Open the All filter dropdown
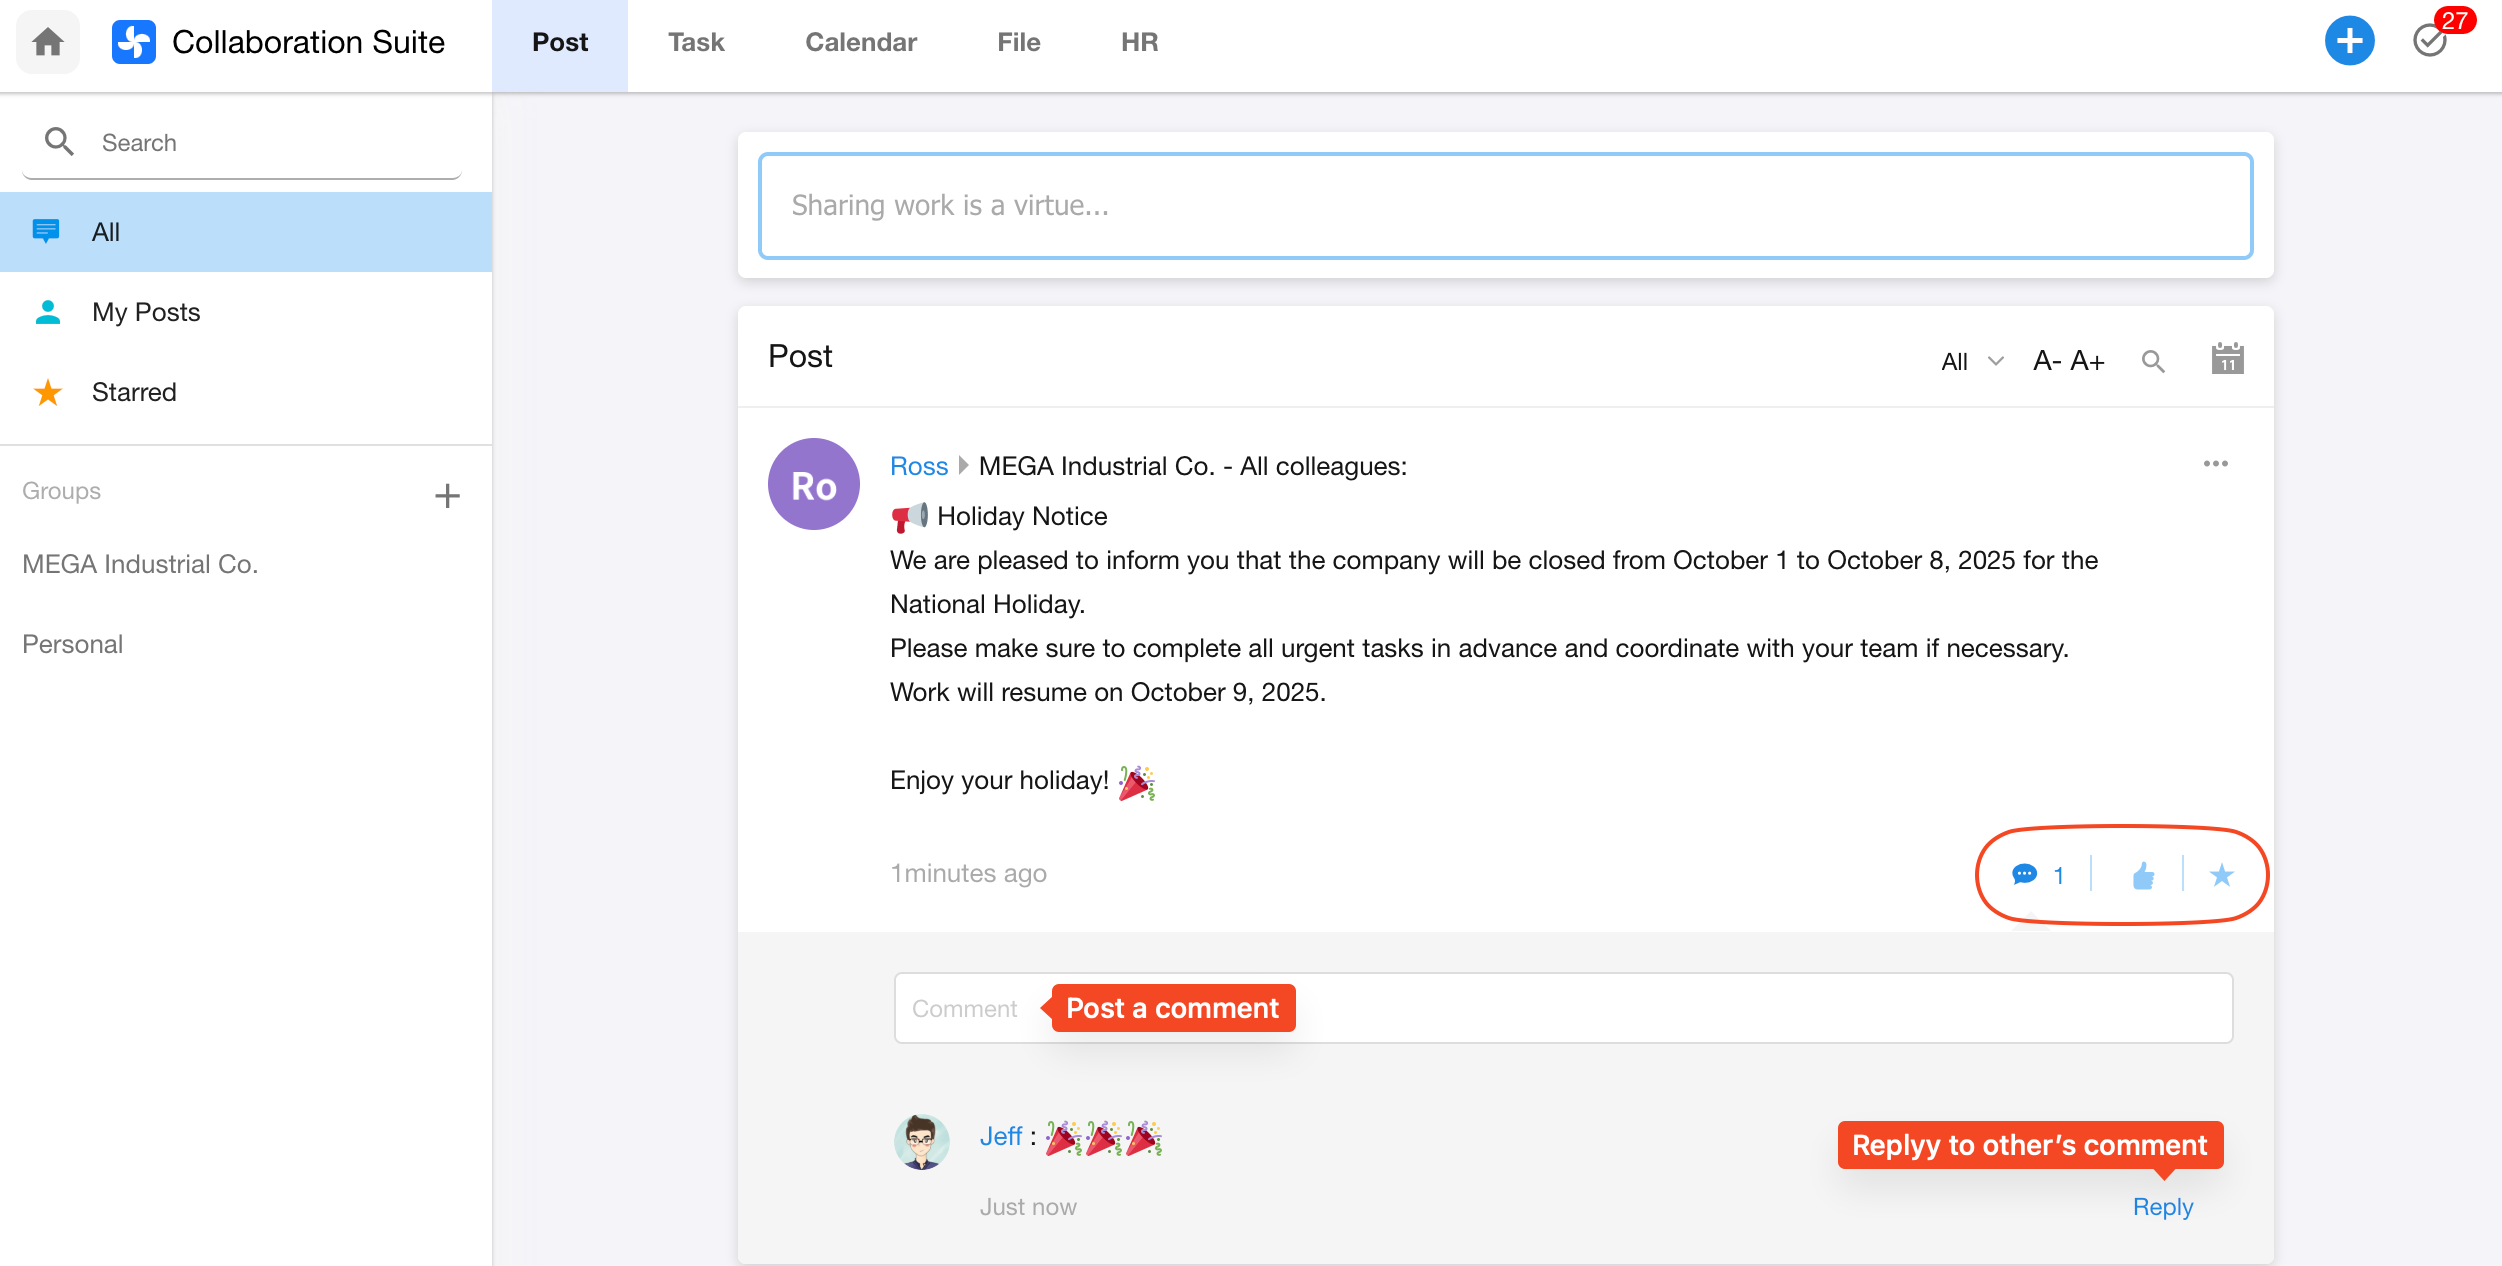This screenshot has width=2502, height=1266. (1971, 361)
